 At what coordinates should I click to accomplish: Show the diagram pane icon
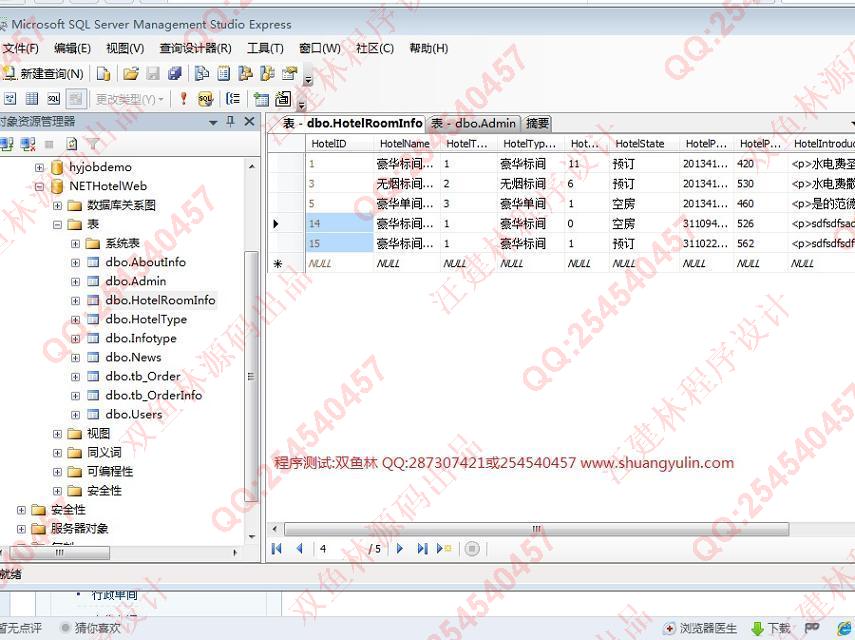[x=10, y=99]
